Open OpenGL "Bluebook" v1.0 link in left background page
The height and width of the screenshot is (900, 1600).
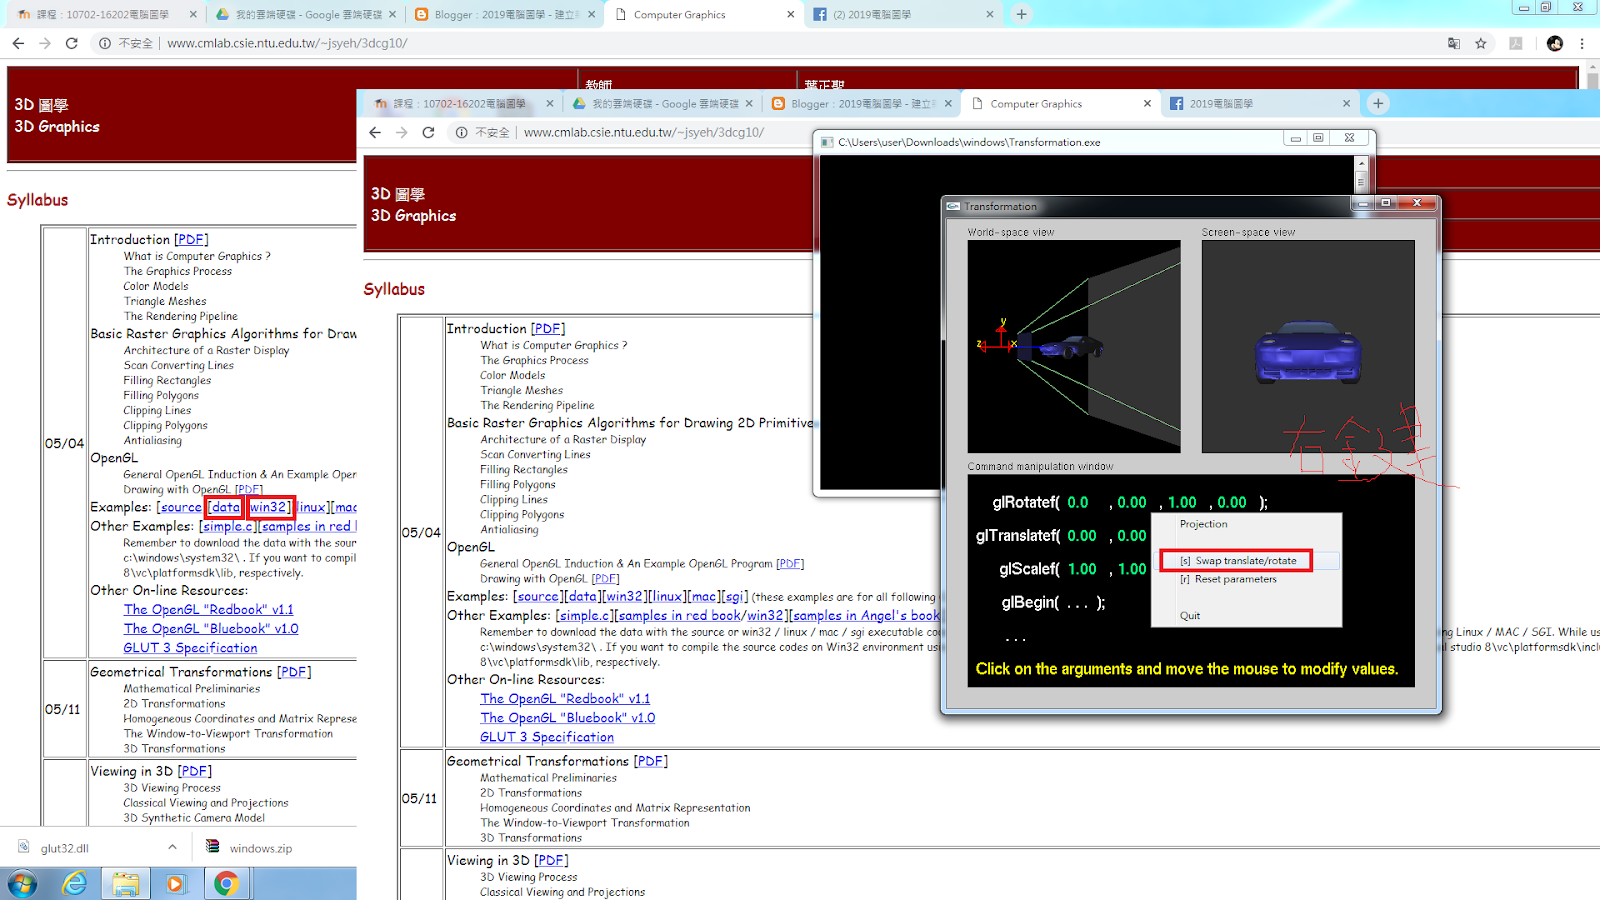click(x=211, y=629)
